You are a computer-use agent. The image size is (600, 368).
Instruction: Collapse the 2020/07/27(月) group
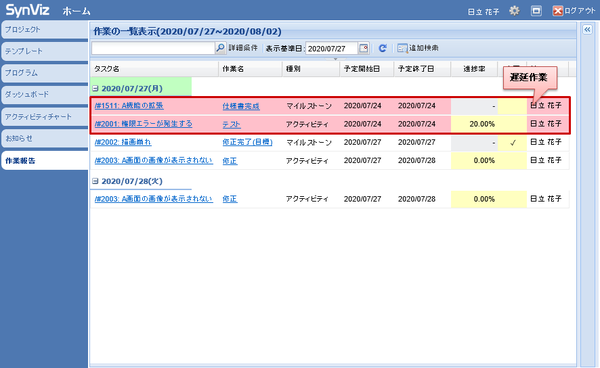[96, 88]
